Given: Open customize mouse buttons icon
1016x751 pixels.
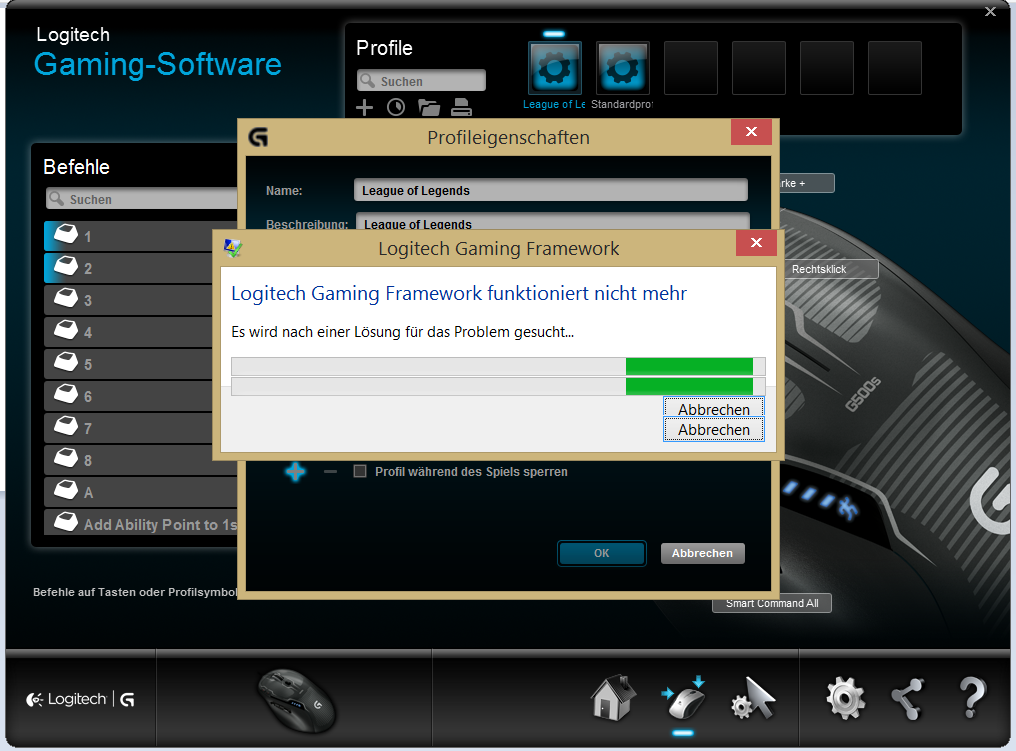Looking at the screenshot, I should pyautogui.click(x=684, y=698).
